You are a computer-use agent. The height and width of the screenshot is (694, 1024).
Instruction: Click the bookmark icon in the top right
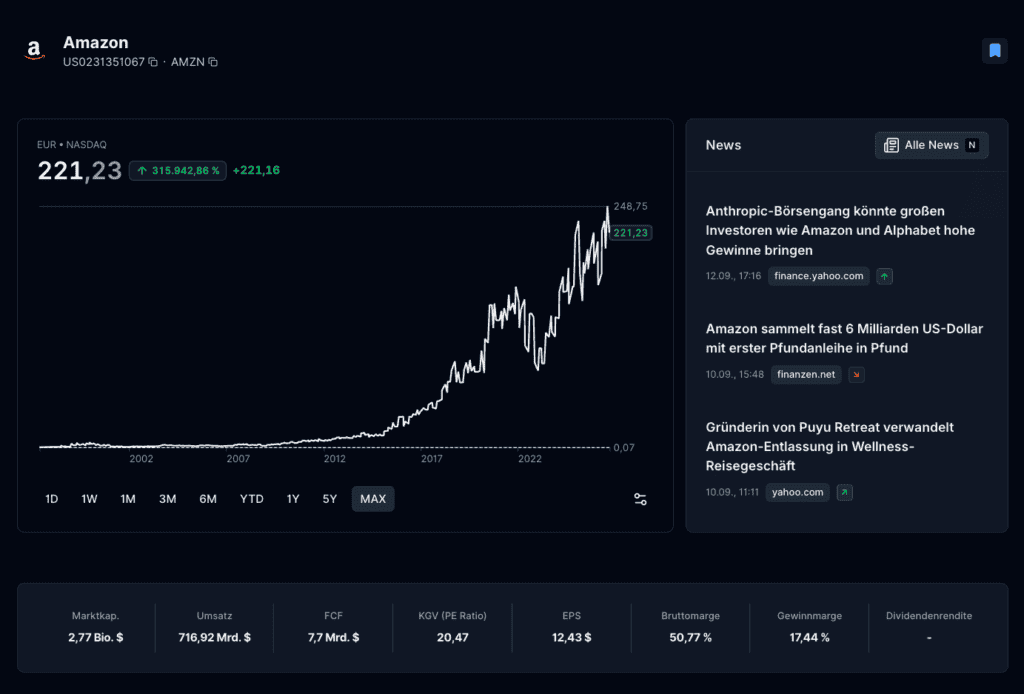(995, 50)
